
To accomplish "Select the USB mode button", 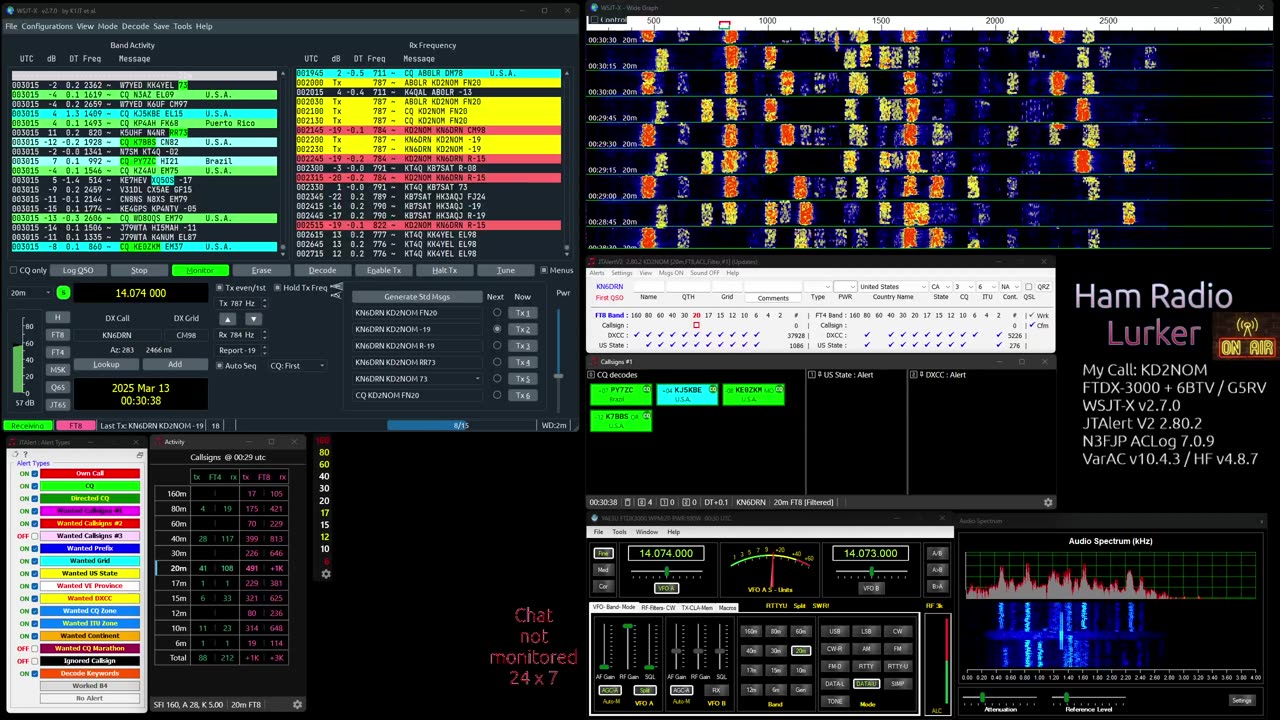I will pyautogui.click(x=835, y=631).
